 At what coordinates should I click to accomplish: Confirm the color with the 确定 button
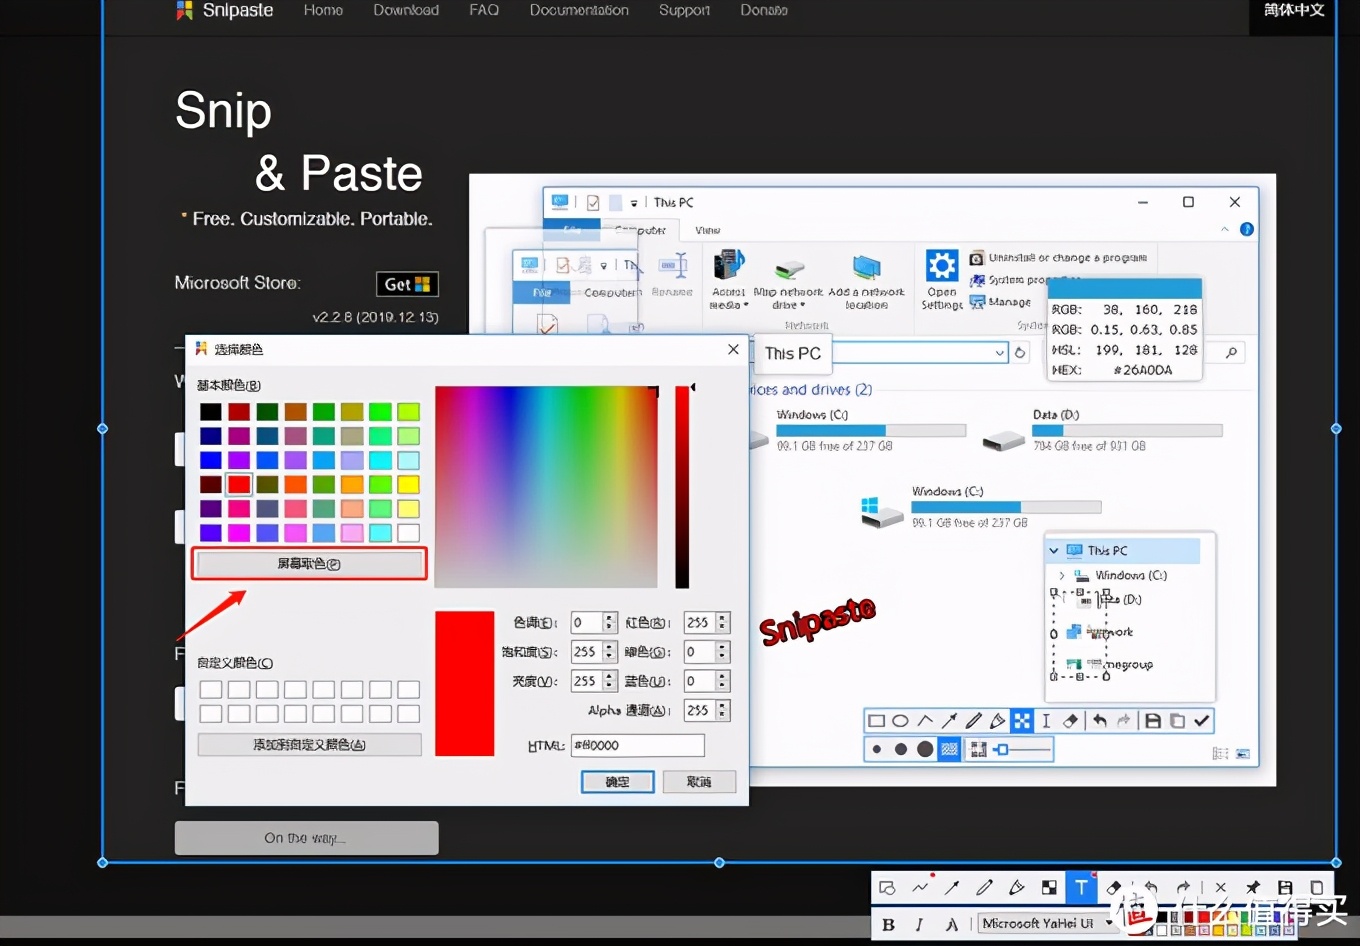(617, 781)
